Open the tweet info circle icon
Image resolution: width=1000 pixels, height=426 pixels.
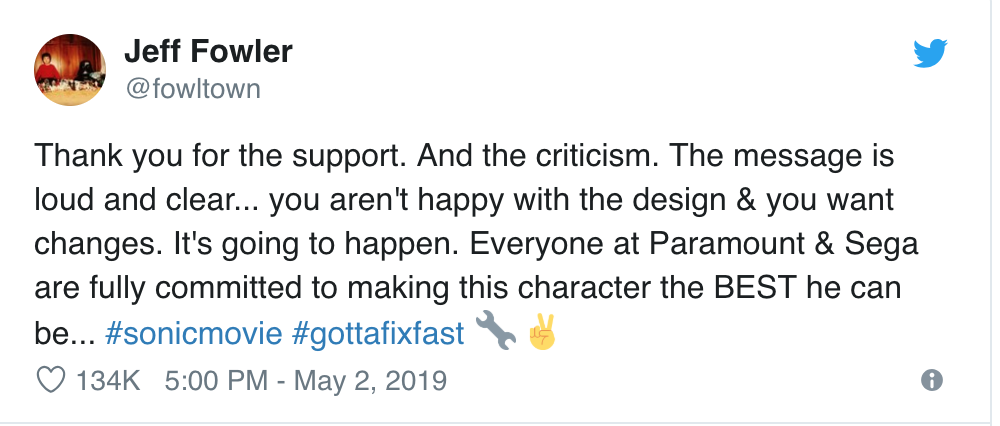tap(932, 381)
